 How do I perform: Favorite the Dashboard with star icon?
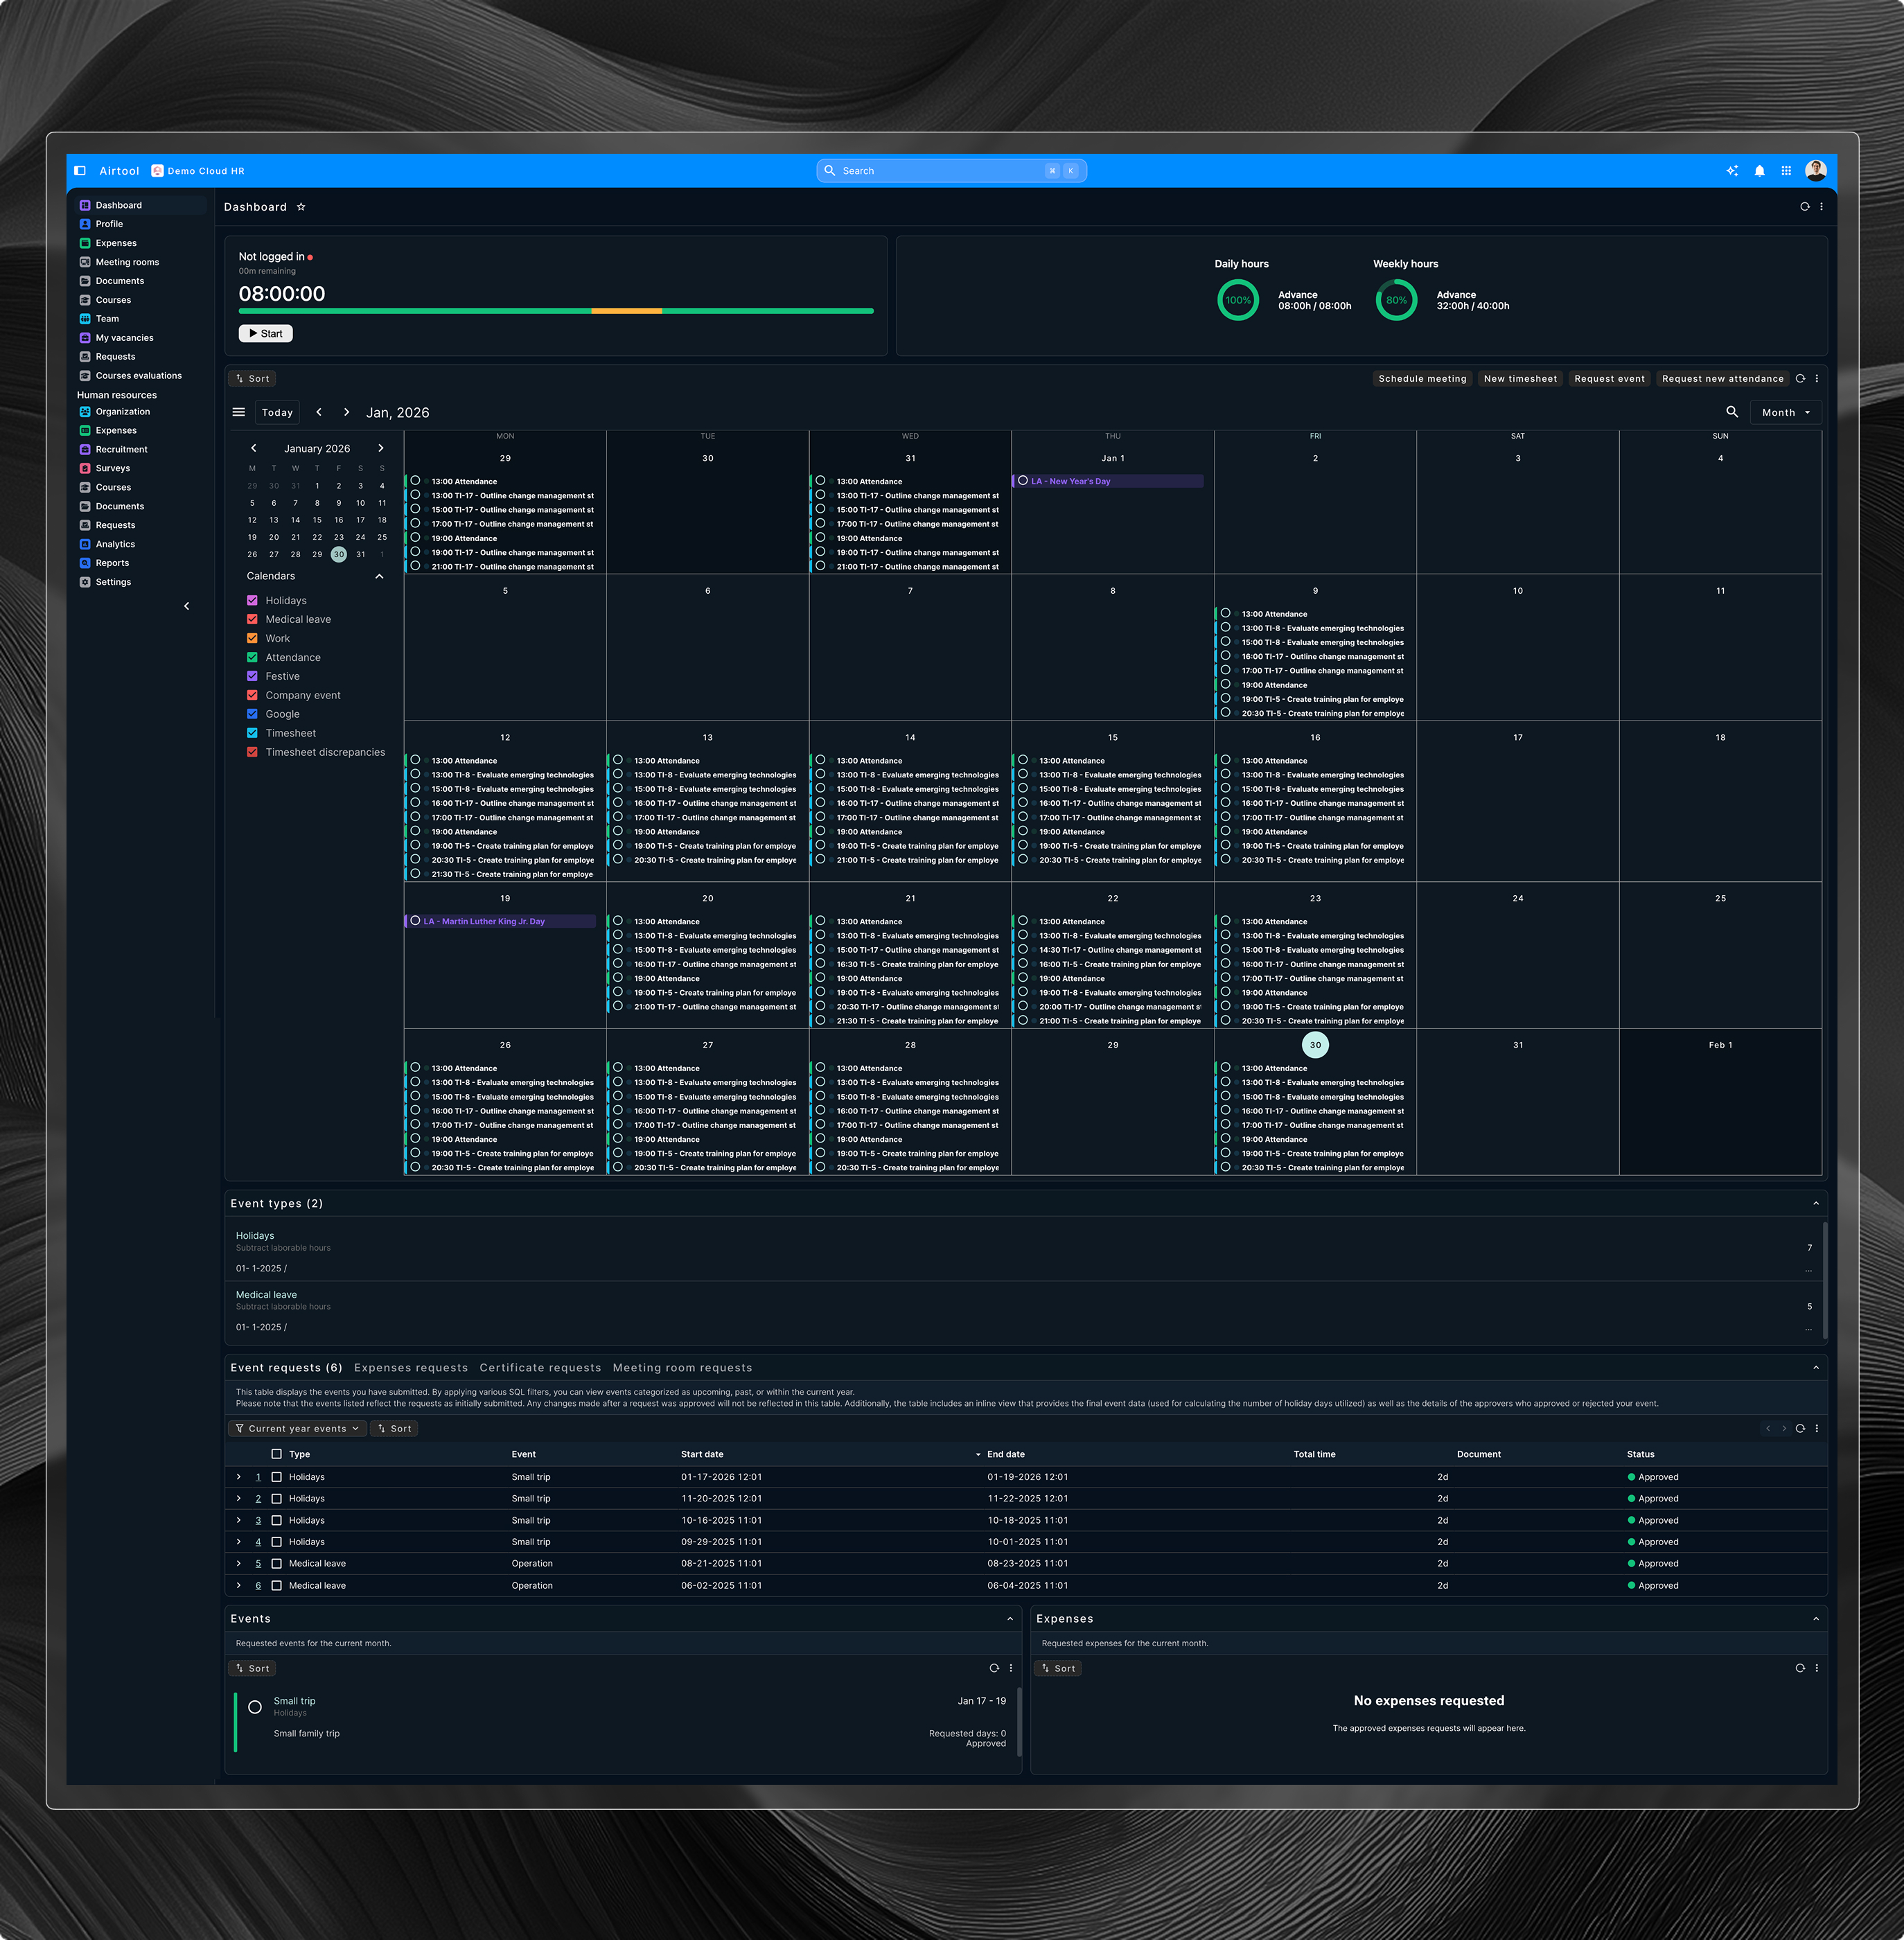coord(301,207)
